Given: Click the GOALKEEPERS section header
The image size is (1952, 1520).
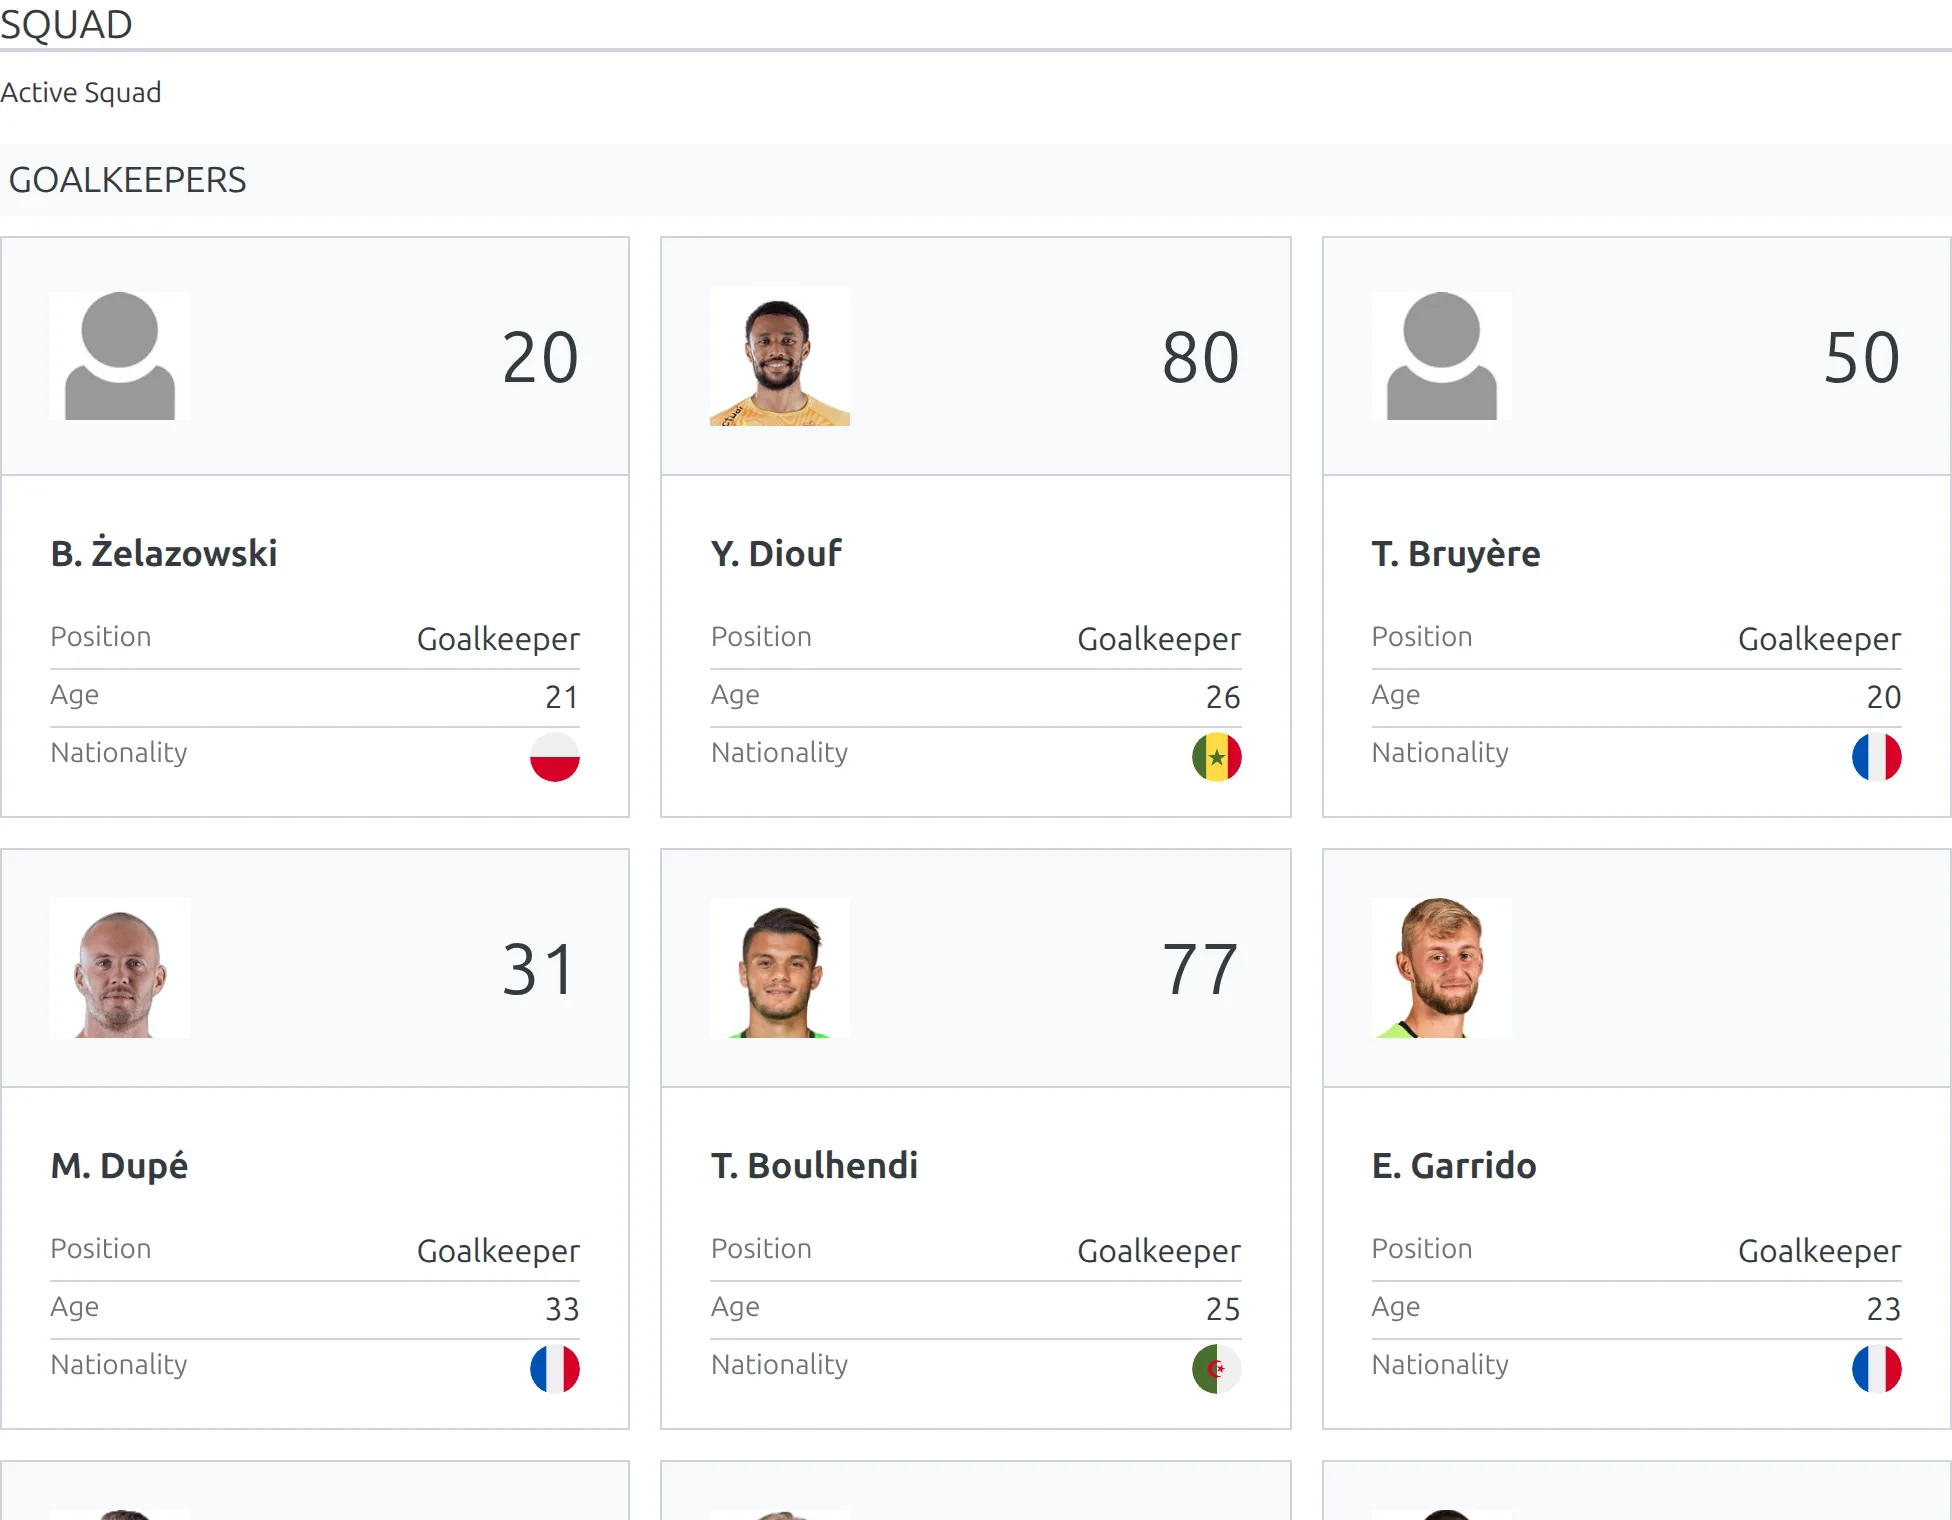Looking at the screenshot, I should [127, 180].
